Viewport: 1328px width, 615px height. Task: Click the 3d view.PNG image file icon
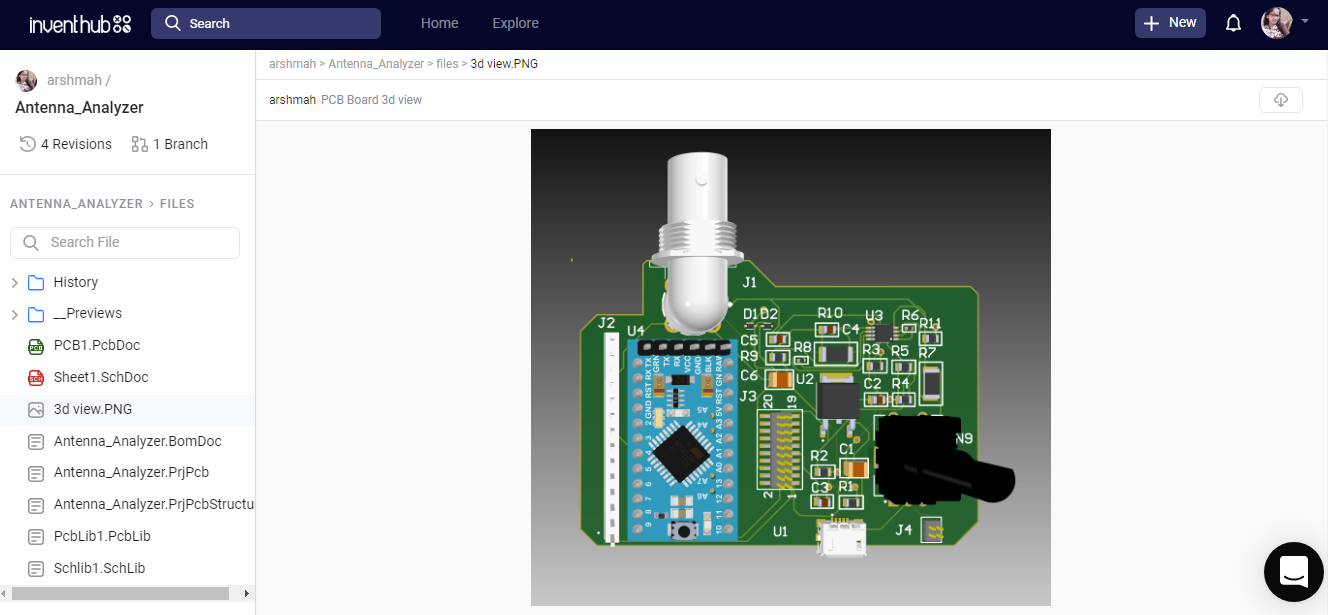36,409
